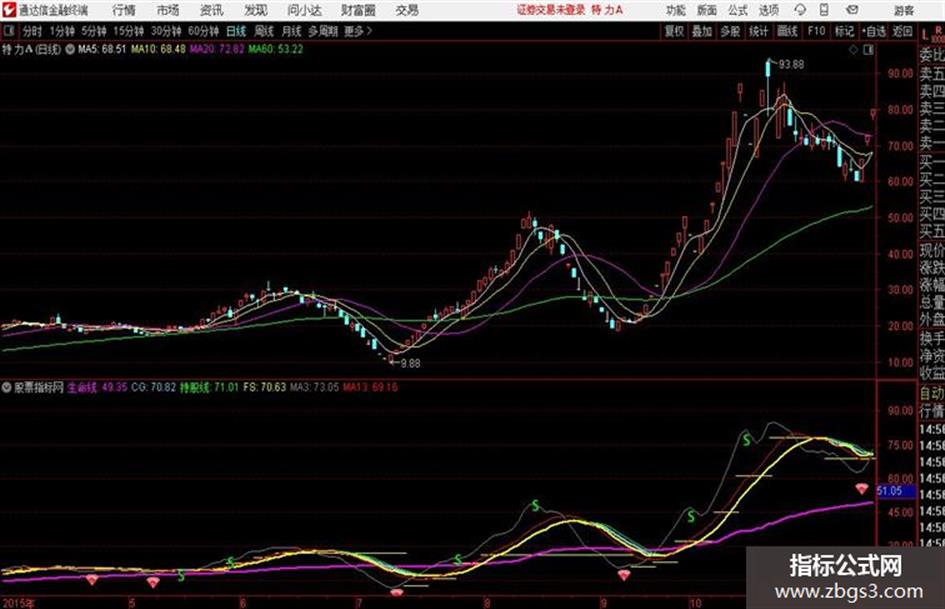Click the 93.88 high price label
The image size is (945, 609).
(791, 64)
